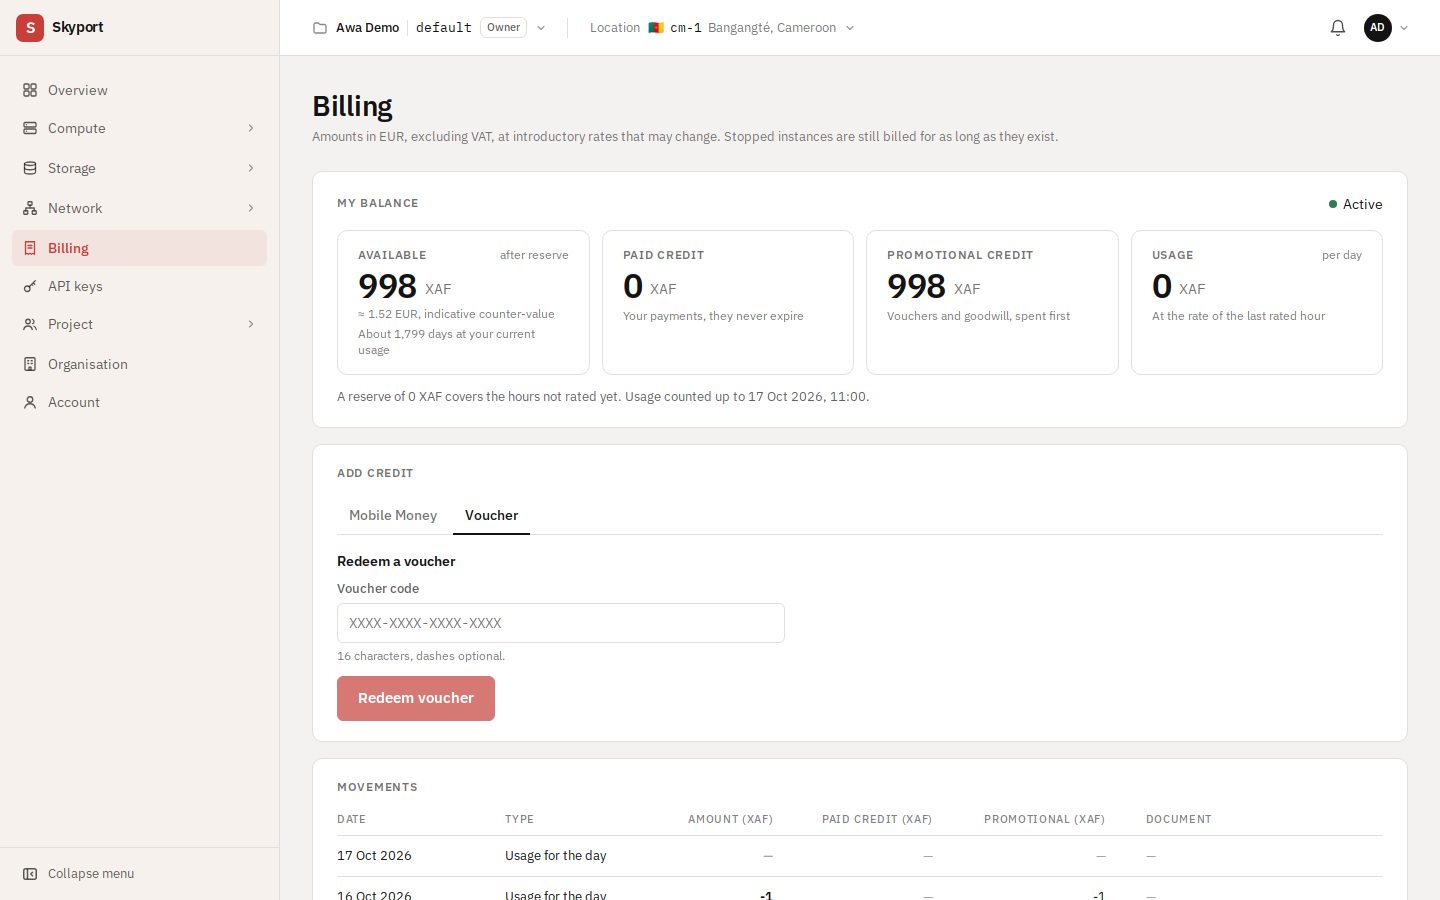Click the Promotional credit card title
The height and width of the screenshot is (900, 1440).
click(960, 255)
